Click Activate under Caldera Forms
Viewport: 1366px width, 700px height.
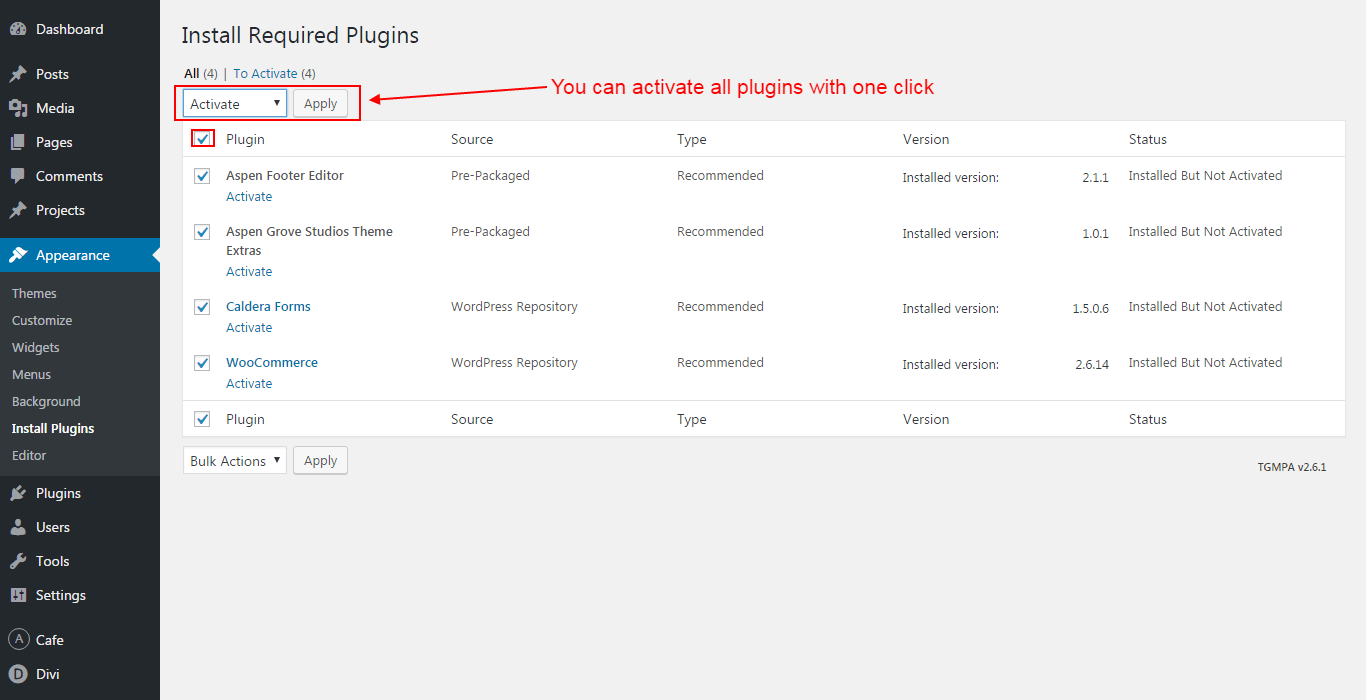(249, 328)
